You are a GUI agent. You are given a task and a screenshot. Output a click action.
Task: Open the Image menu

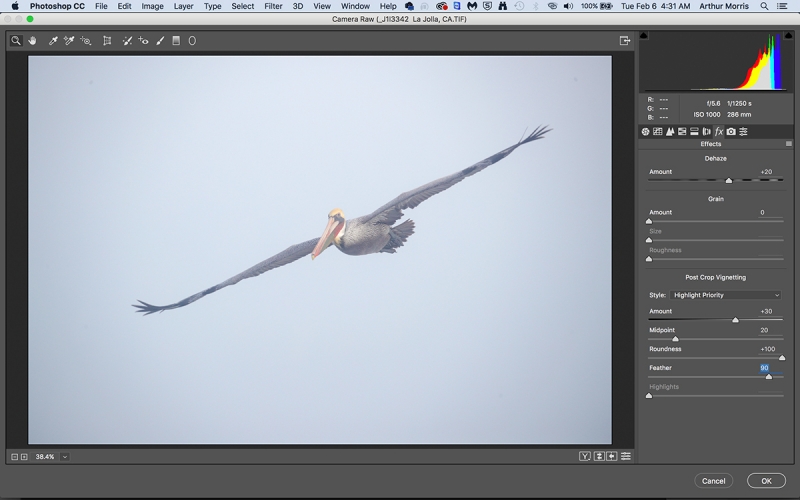[152, 6]
